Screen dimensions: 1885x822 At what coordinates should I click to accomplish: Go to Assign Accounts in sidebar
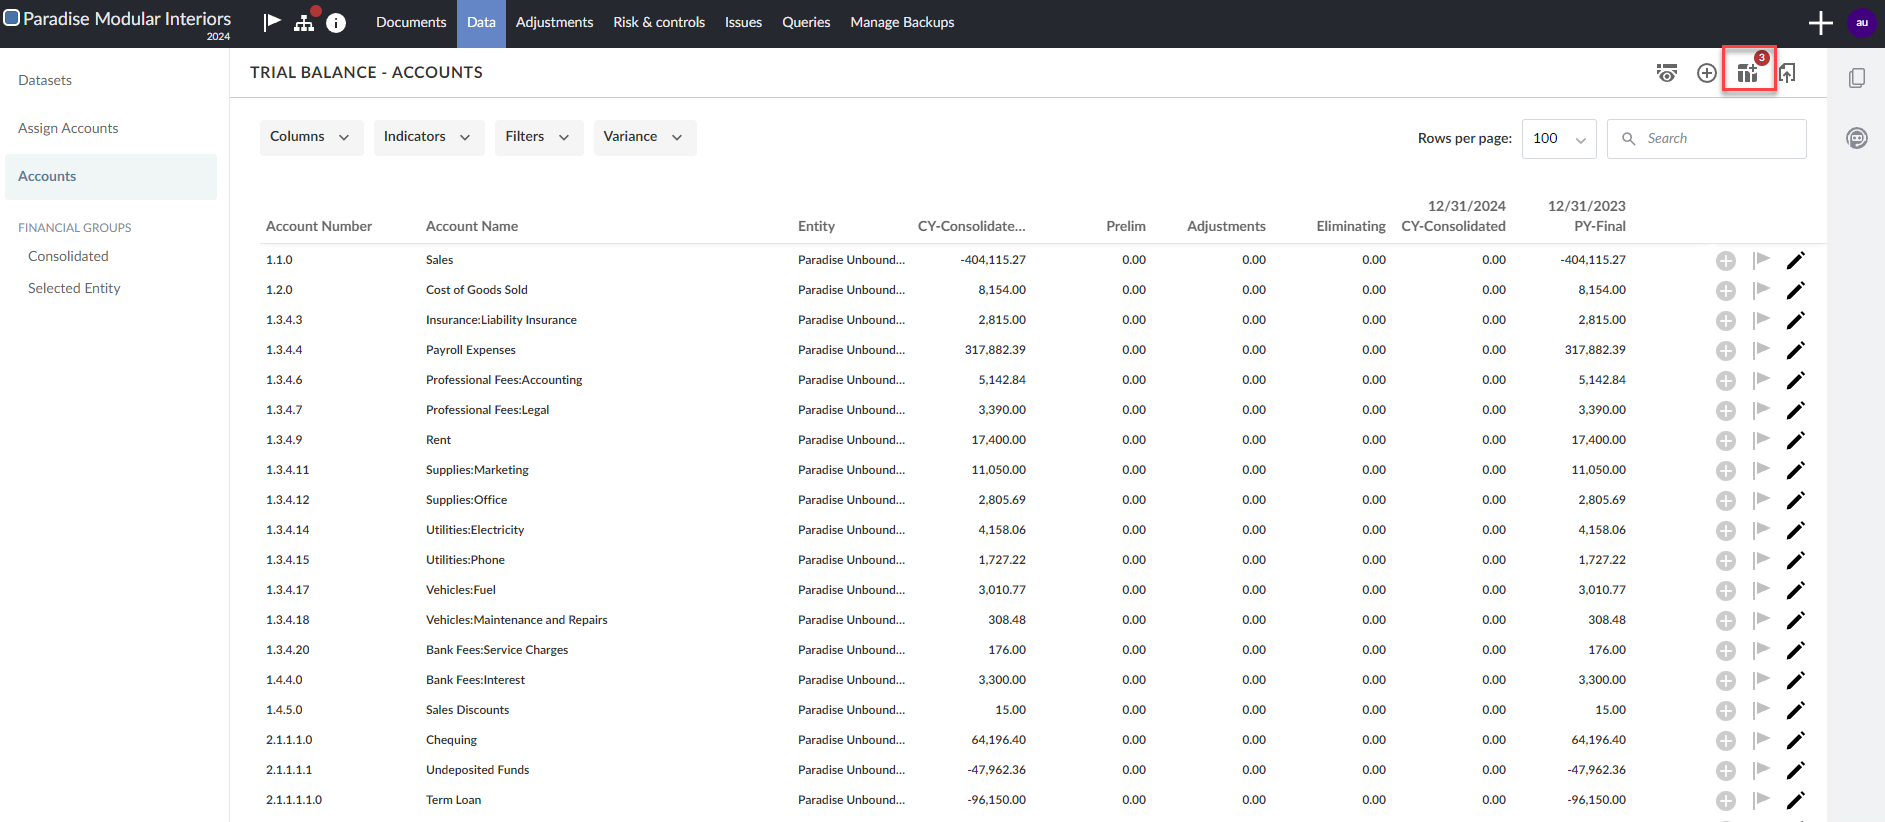click(68, 128)
